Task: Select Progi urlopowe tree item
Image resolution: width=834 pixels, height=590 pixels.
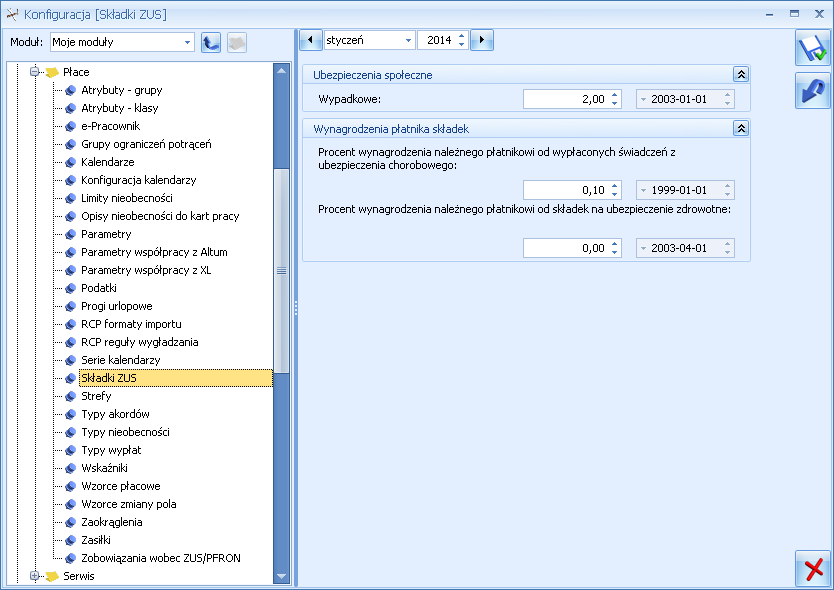Action: click(116, 306)
